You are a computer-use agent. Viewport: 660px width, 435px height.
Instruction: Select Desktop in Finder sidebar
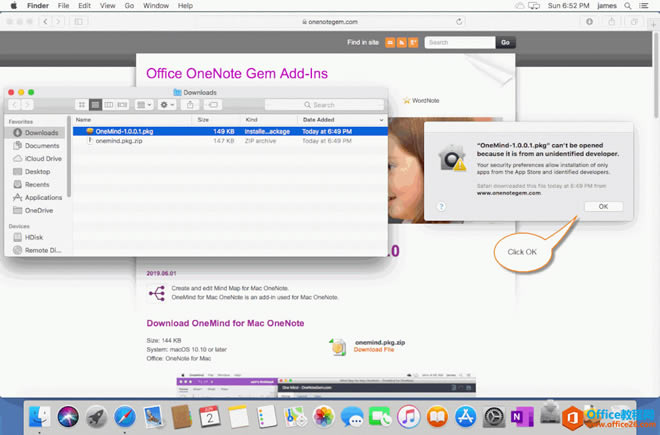tap(32, 171)
